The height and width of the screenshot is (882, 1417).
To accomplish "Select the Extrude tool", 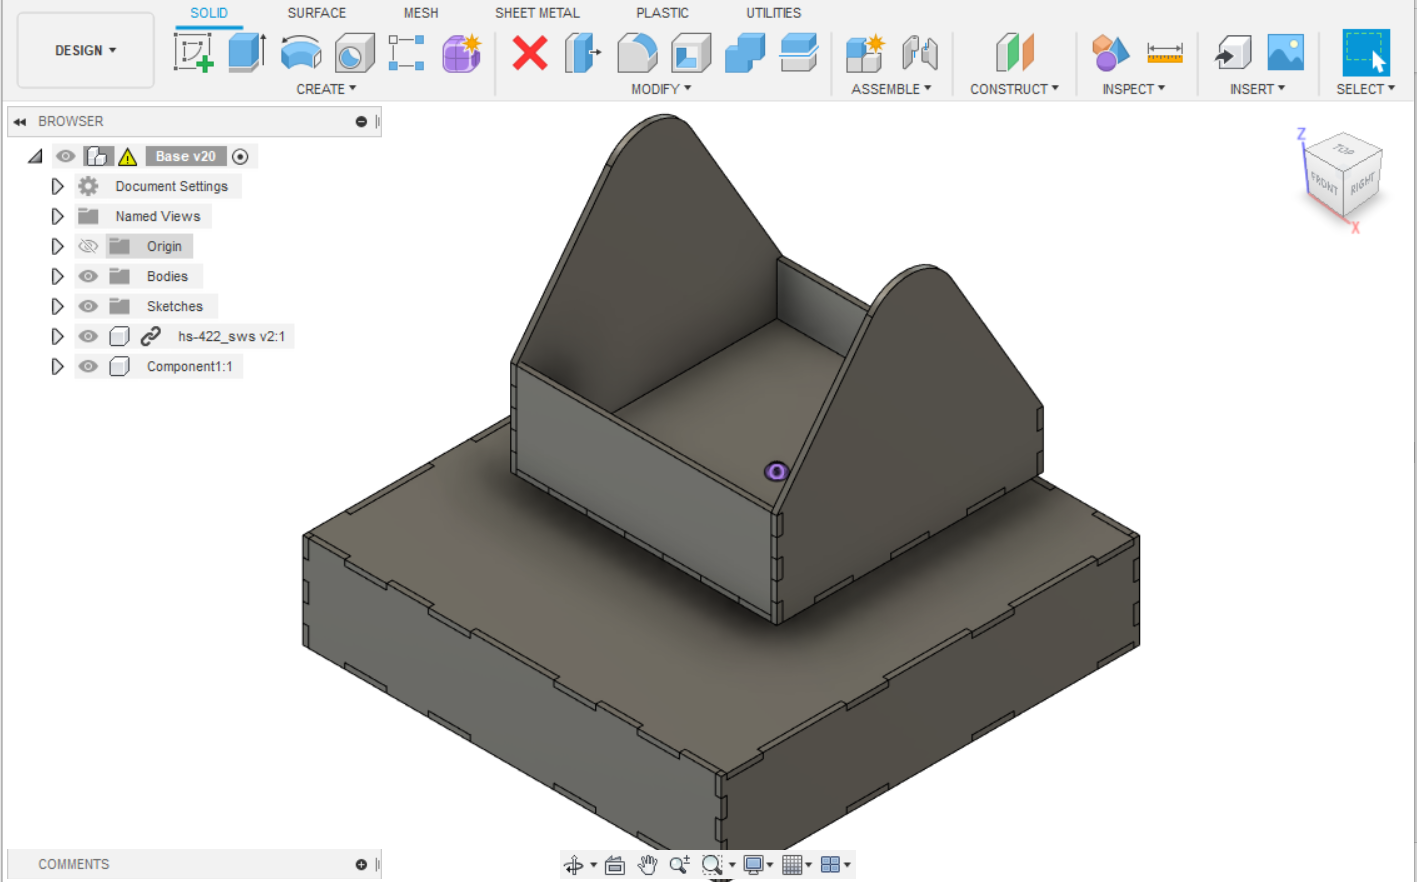I will point(246,52).
